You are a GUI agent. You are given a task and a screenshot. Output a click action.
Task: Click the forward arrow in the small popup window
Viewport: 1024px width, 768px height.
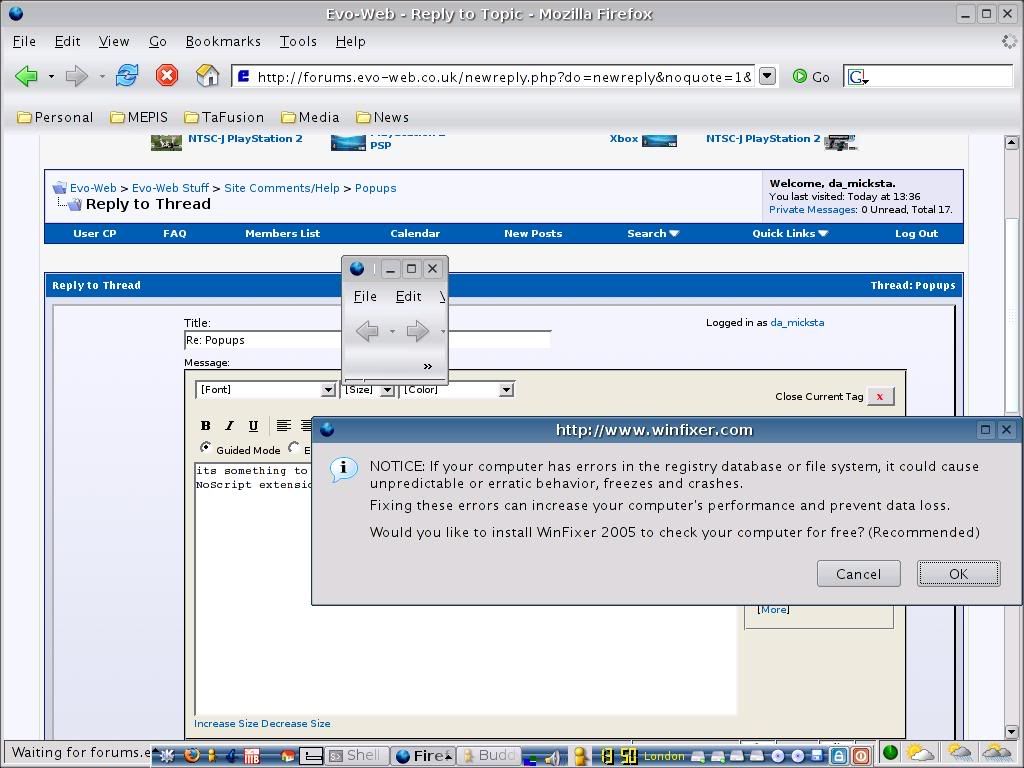[417, 331]
